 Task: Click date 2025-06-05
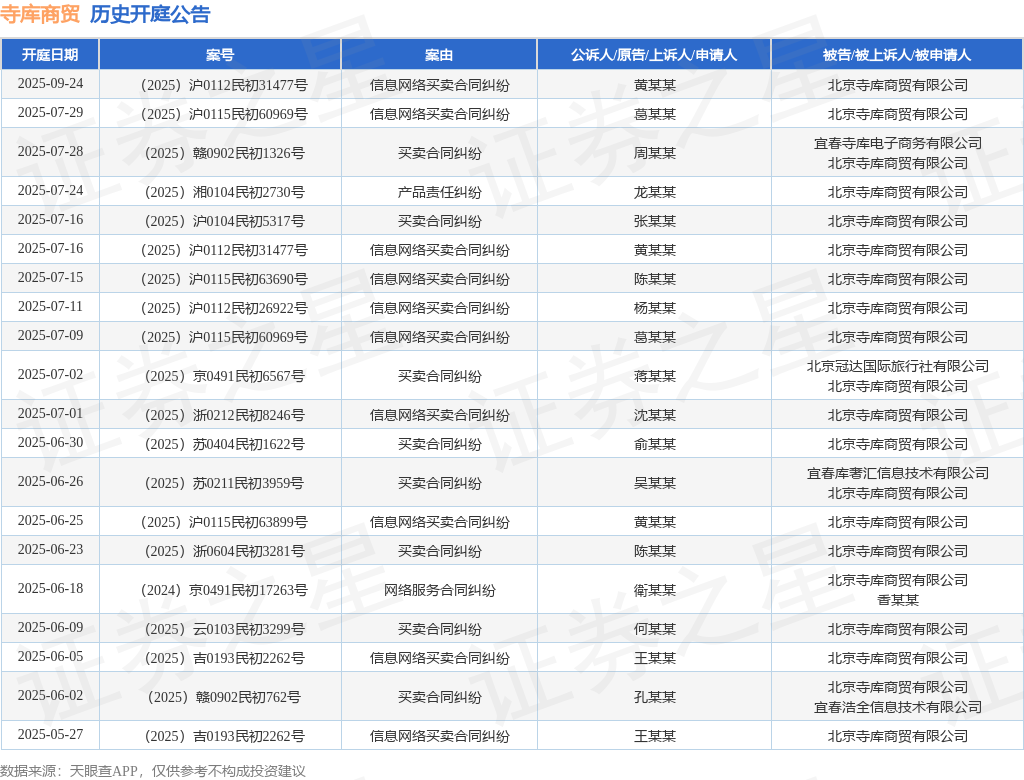coord(50,657)
